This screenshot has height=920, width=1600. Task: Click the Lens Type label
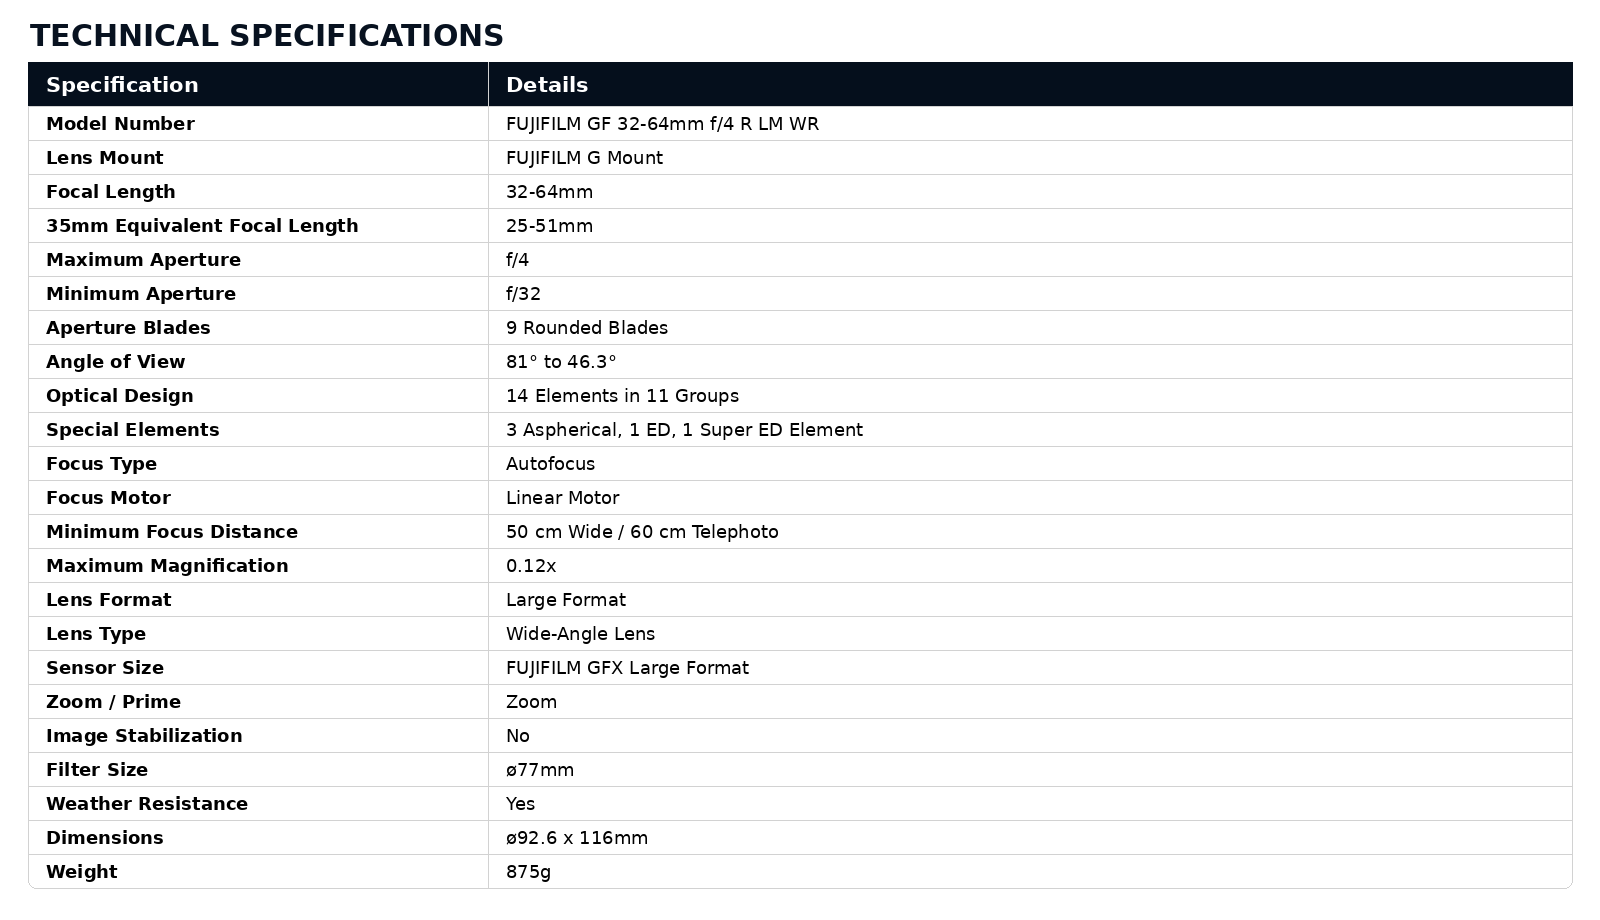coord(96,634)
